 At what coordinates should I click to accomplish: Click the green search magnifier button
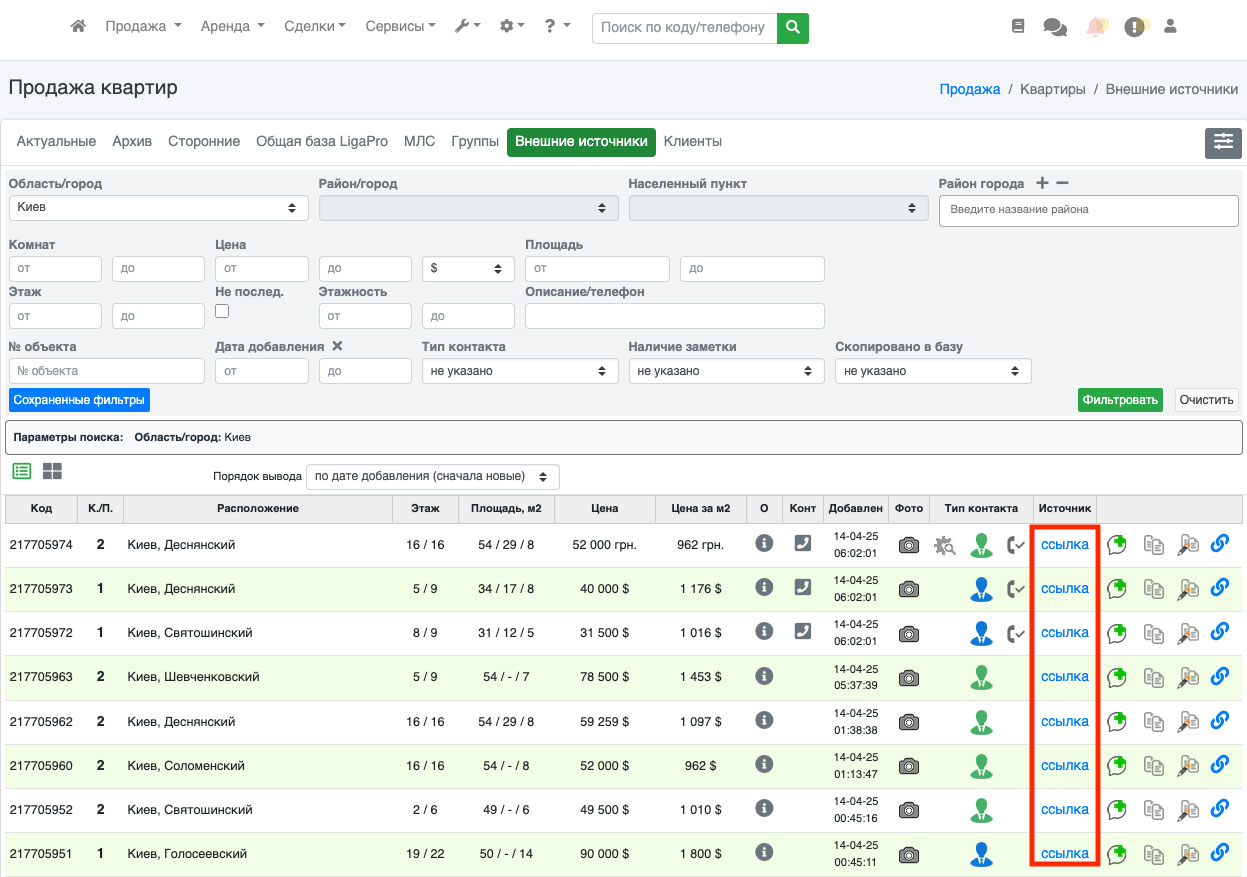(792, 28)
